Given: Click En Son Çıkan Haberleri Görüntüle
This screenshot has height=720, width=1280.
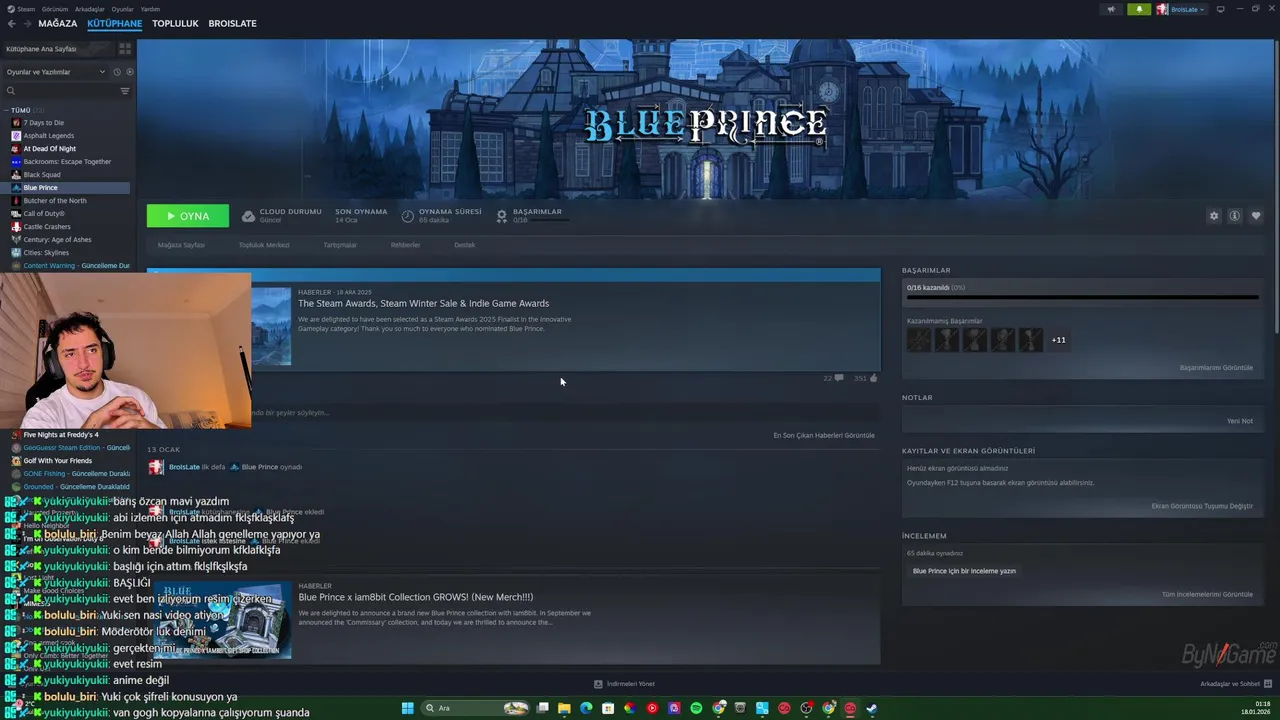Looking at the screenshot, I should (x=824, y=435).
